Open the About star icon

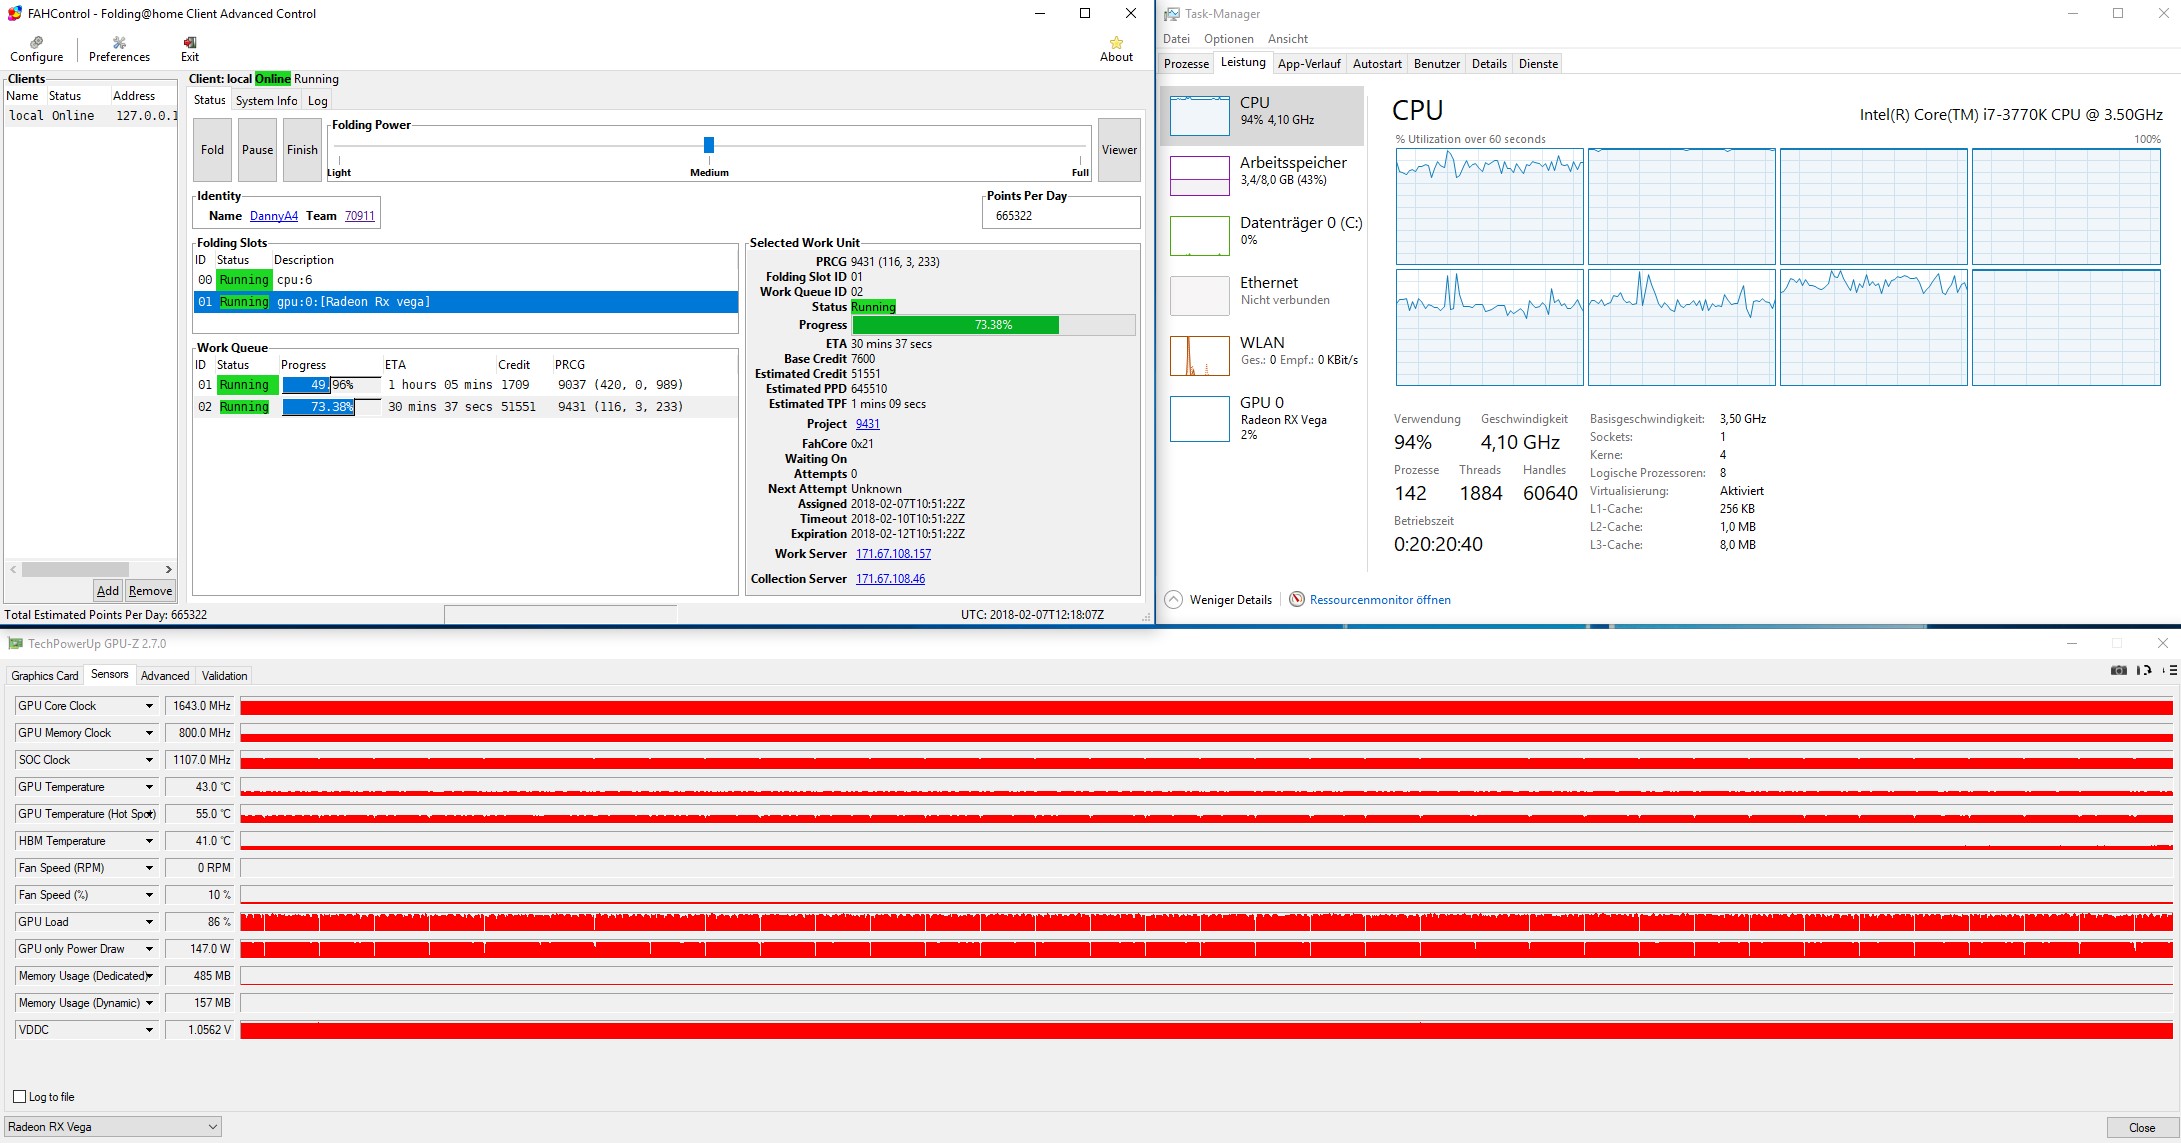1116,43
